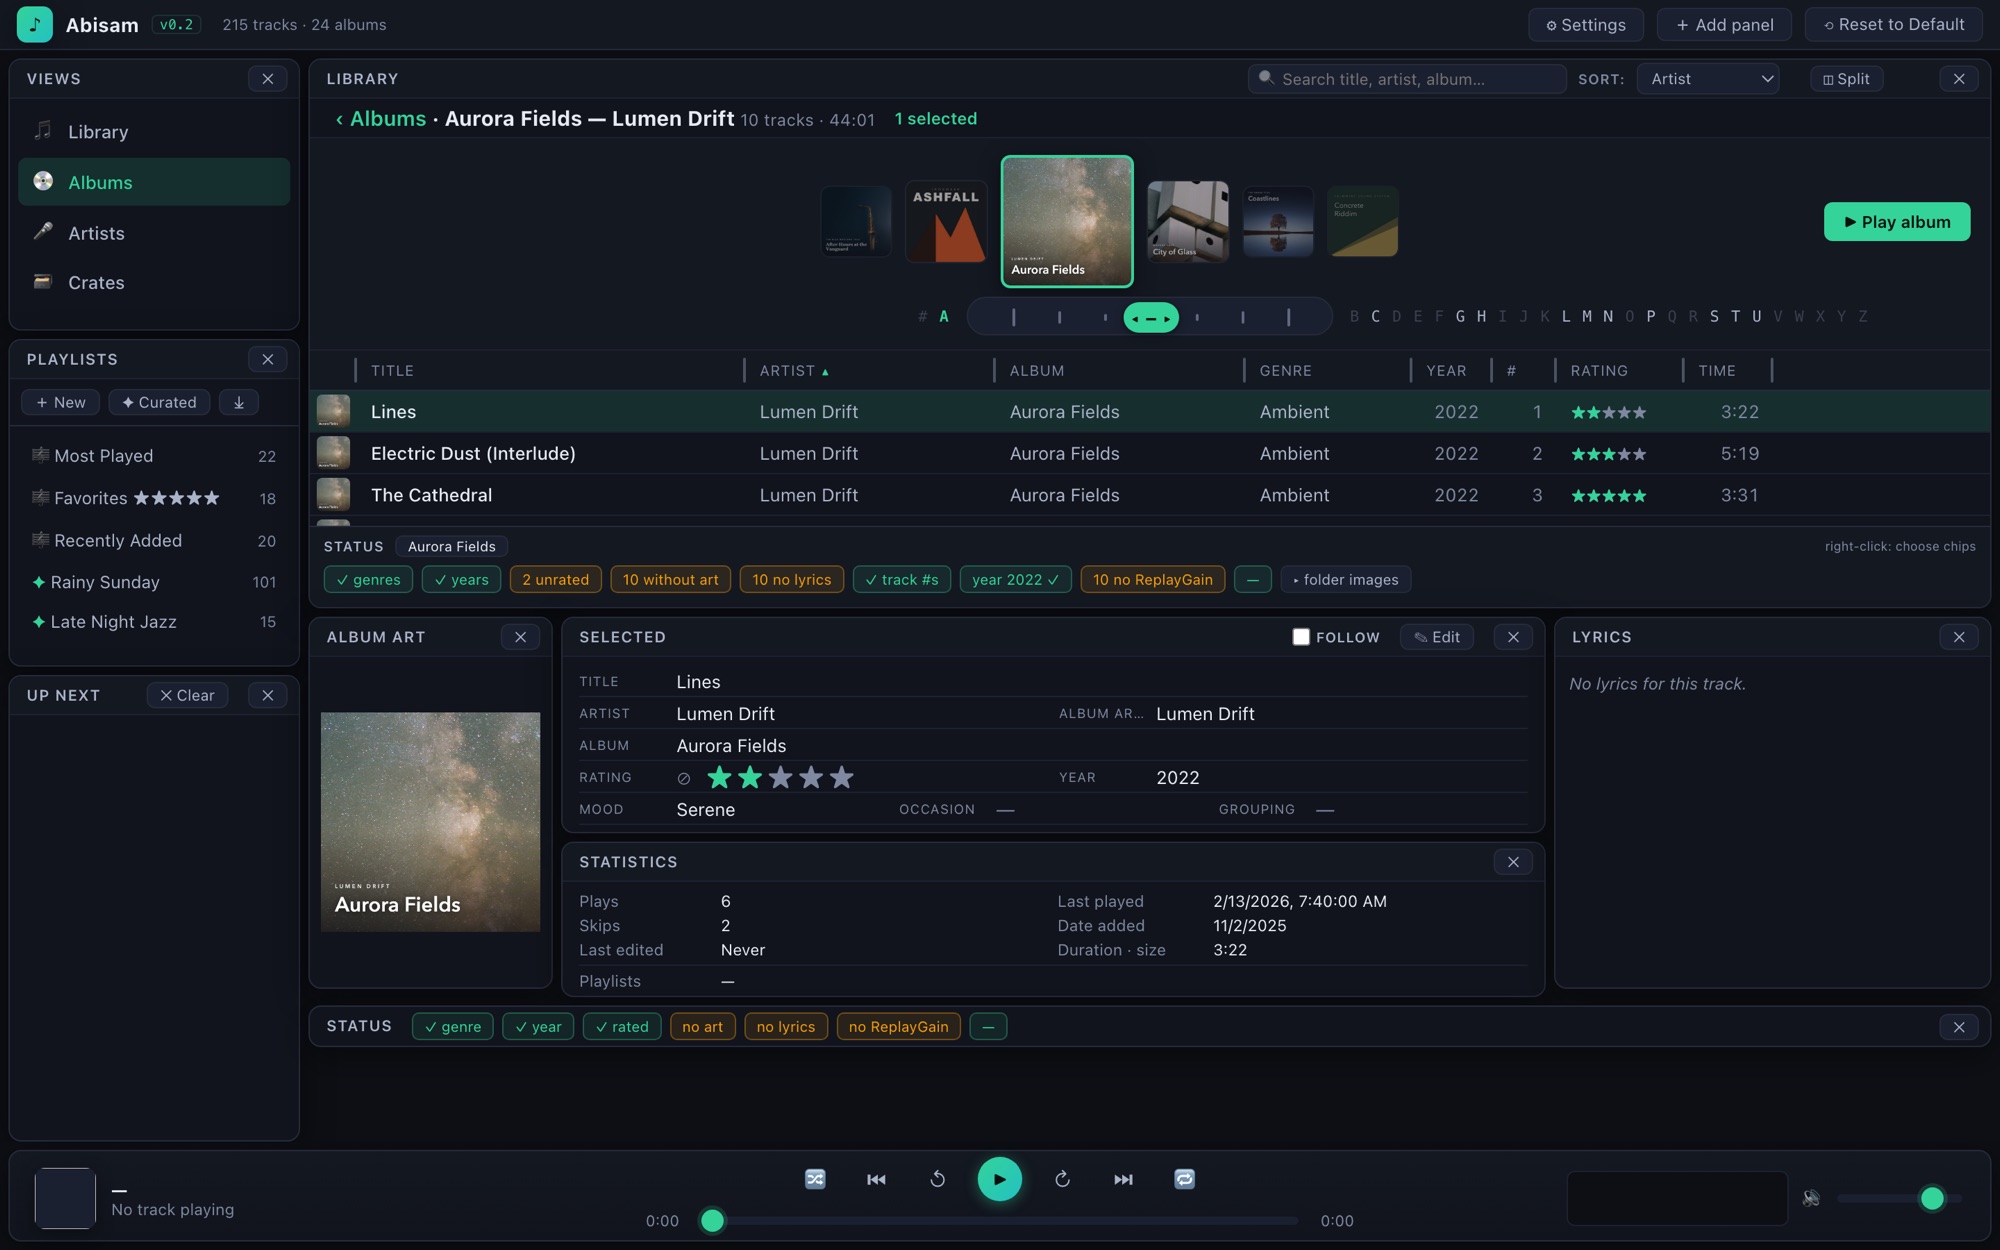Close the Up Next panel

tap(267, 695)
